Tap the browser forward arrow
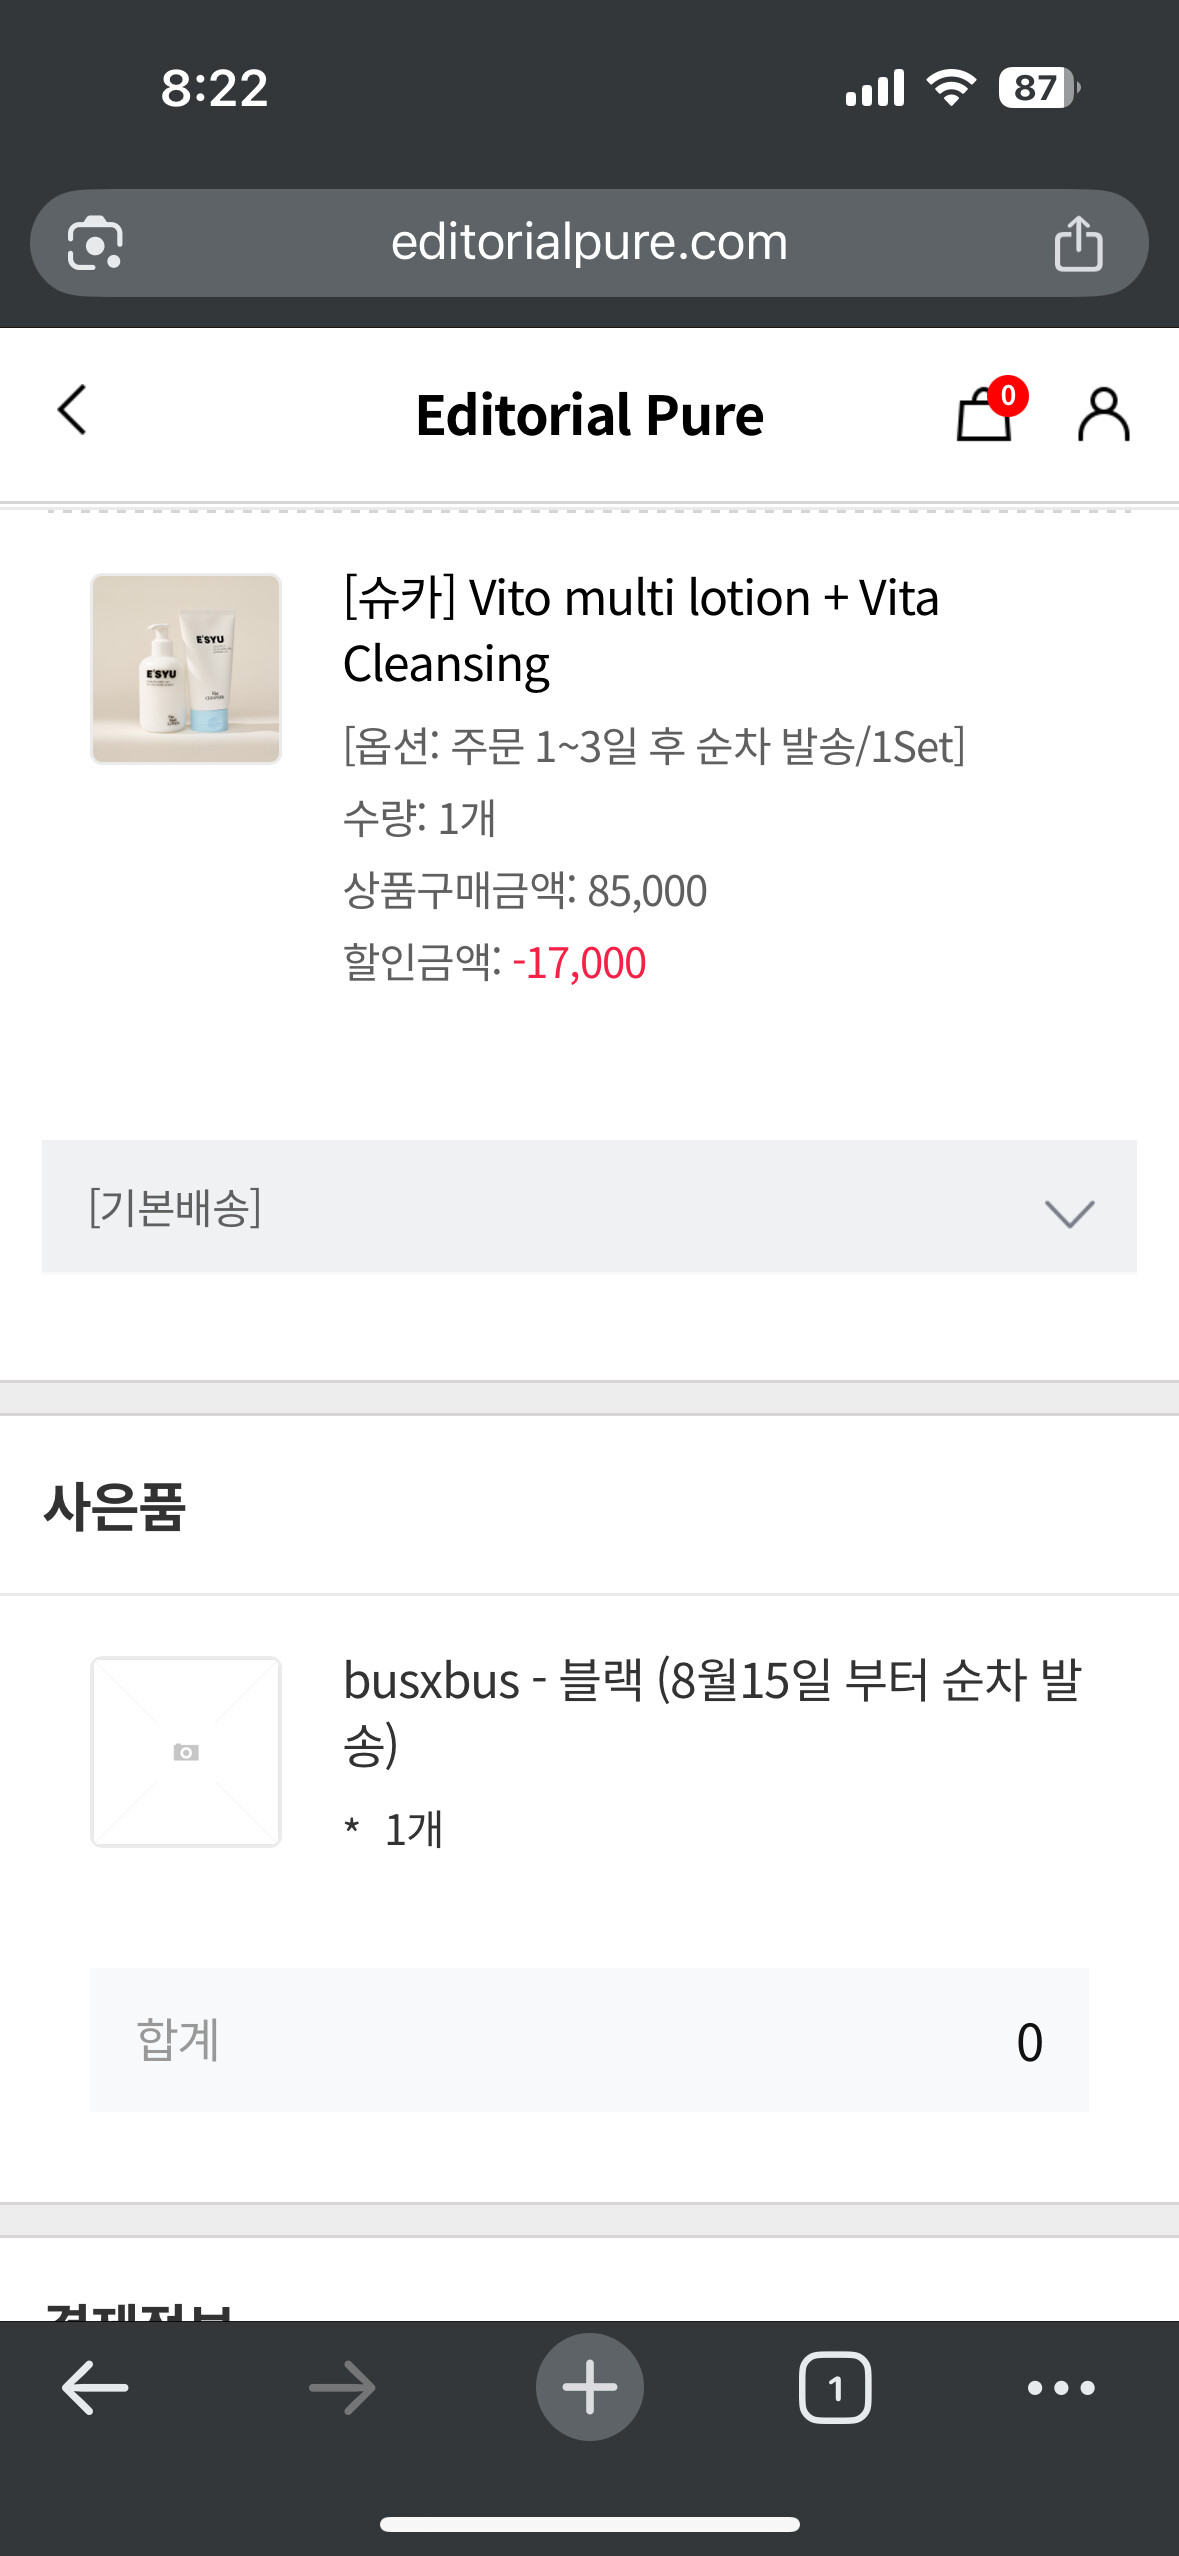The image size is (1179, 2556). 342,2387
